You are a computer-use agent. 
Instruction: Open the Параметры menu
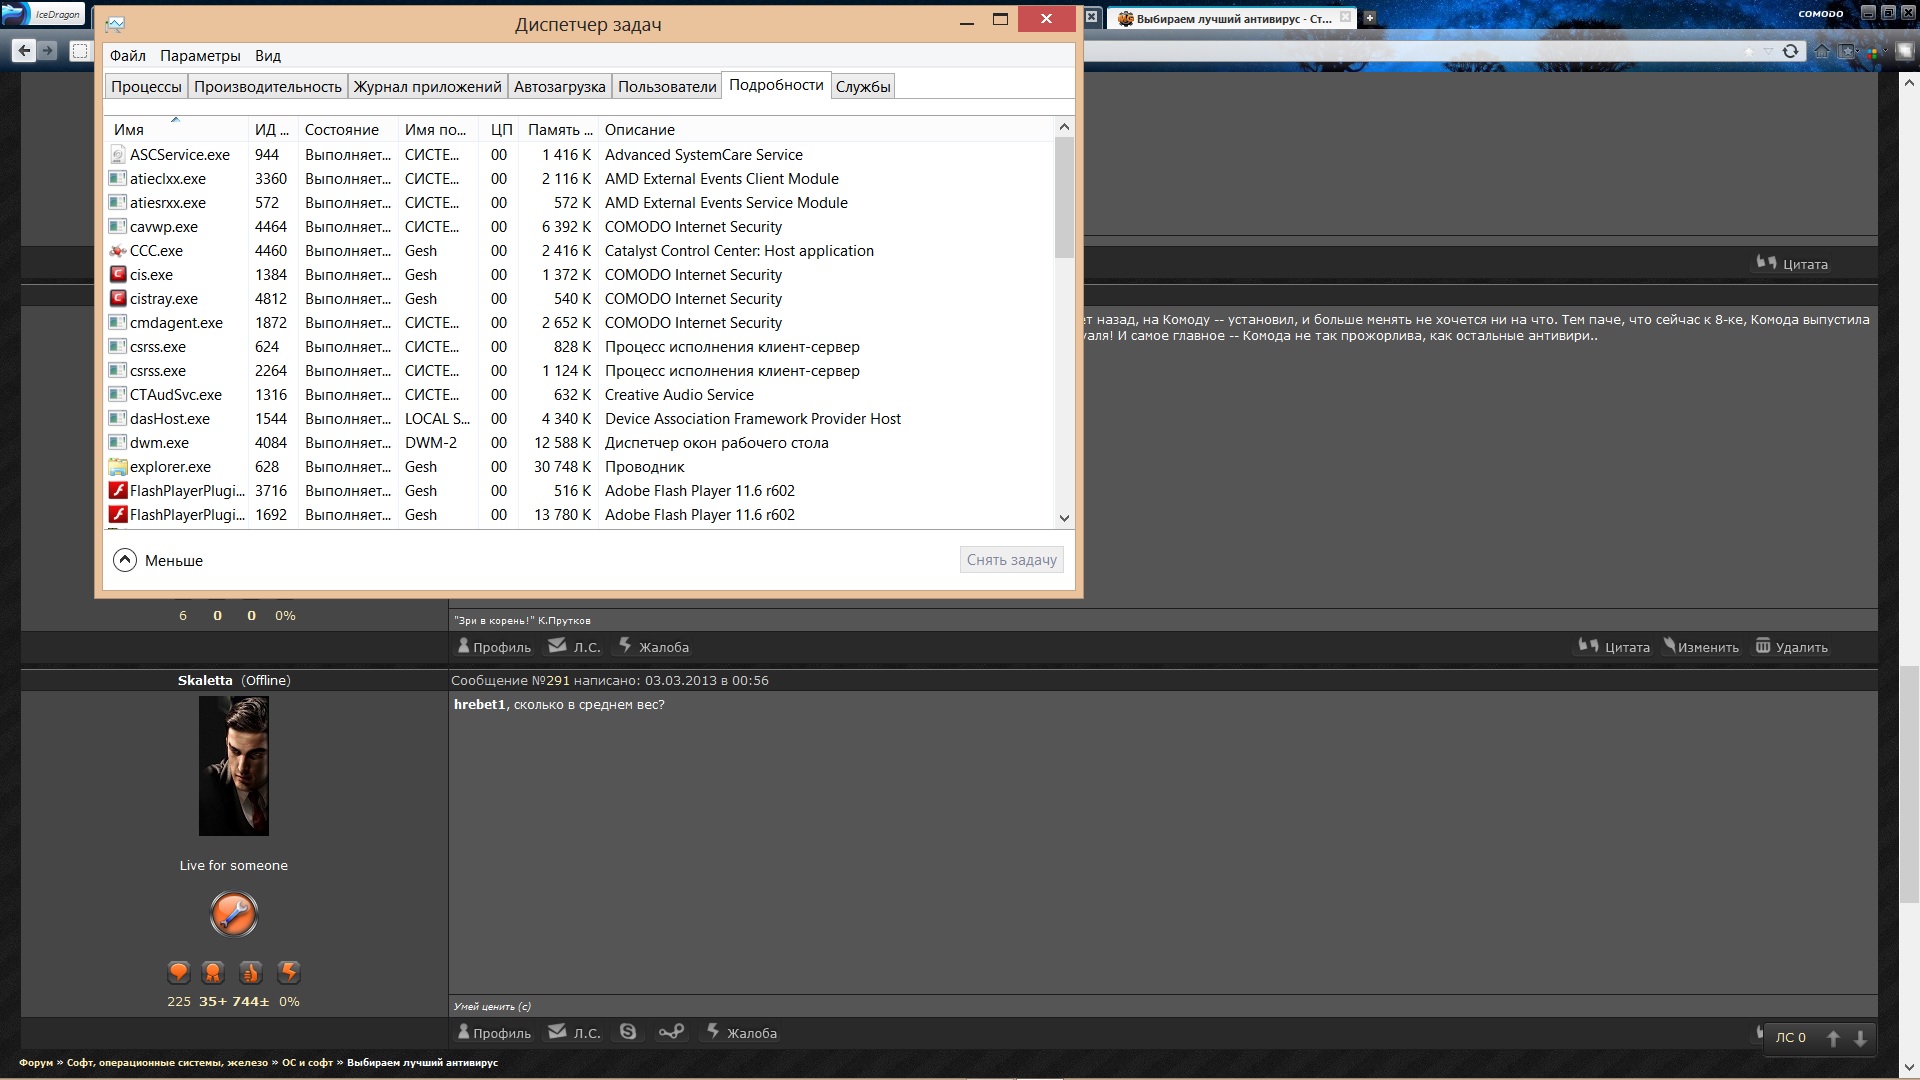[200, 56]
